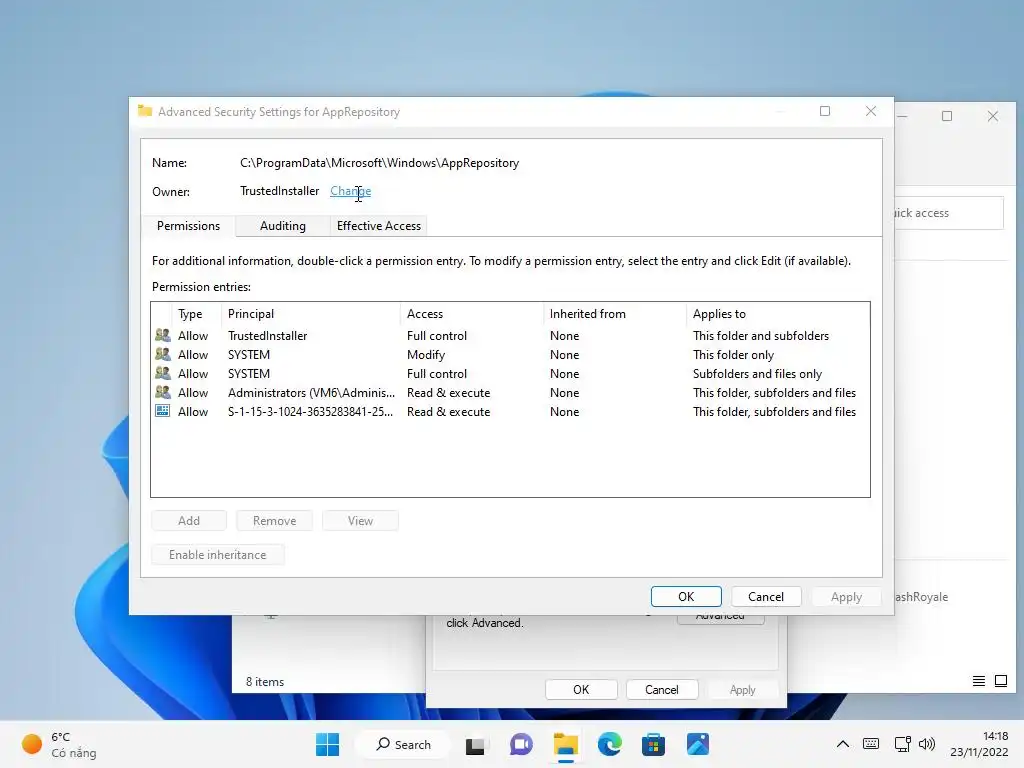
Task: Open network settings tray icon
Action: coord(903,744)
